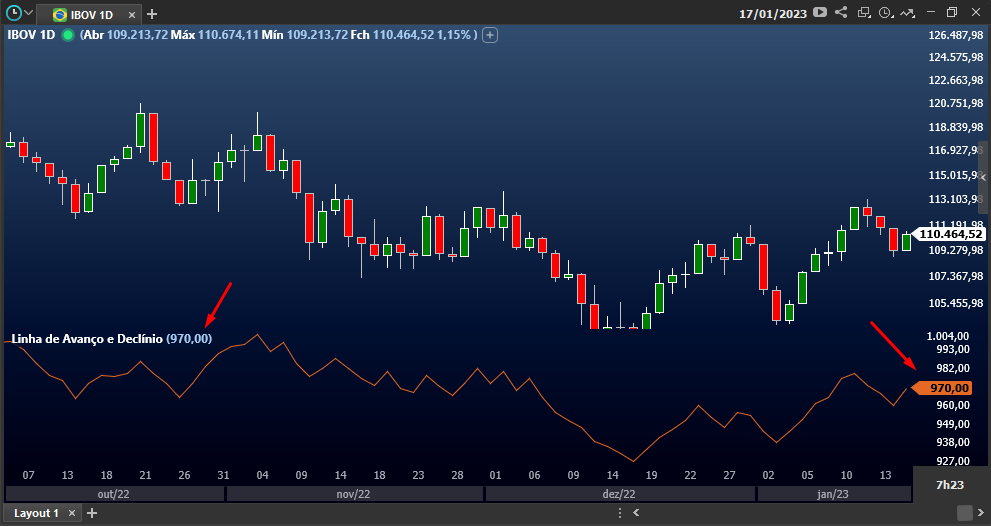Open the indicators chart-line dropdown

(908, 12)
